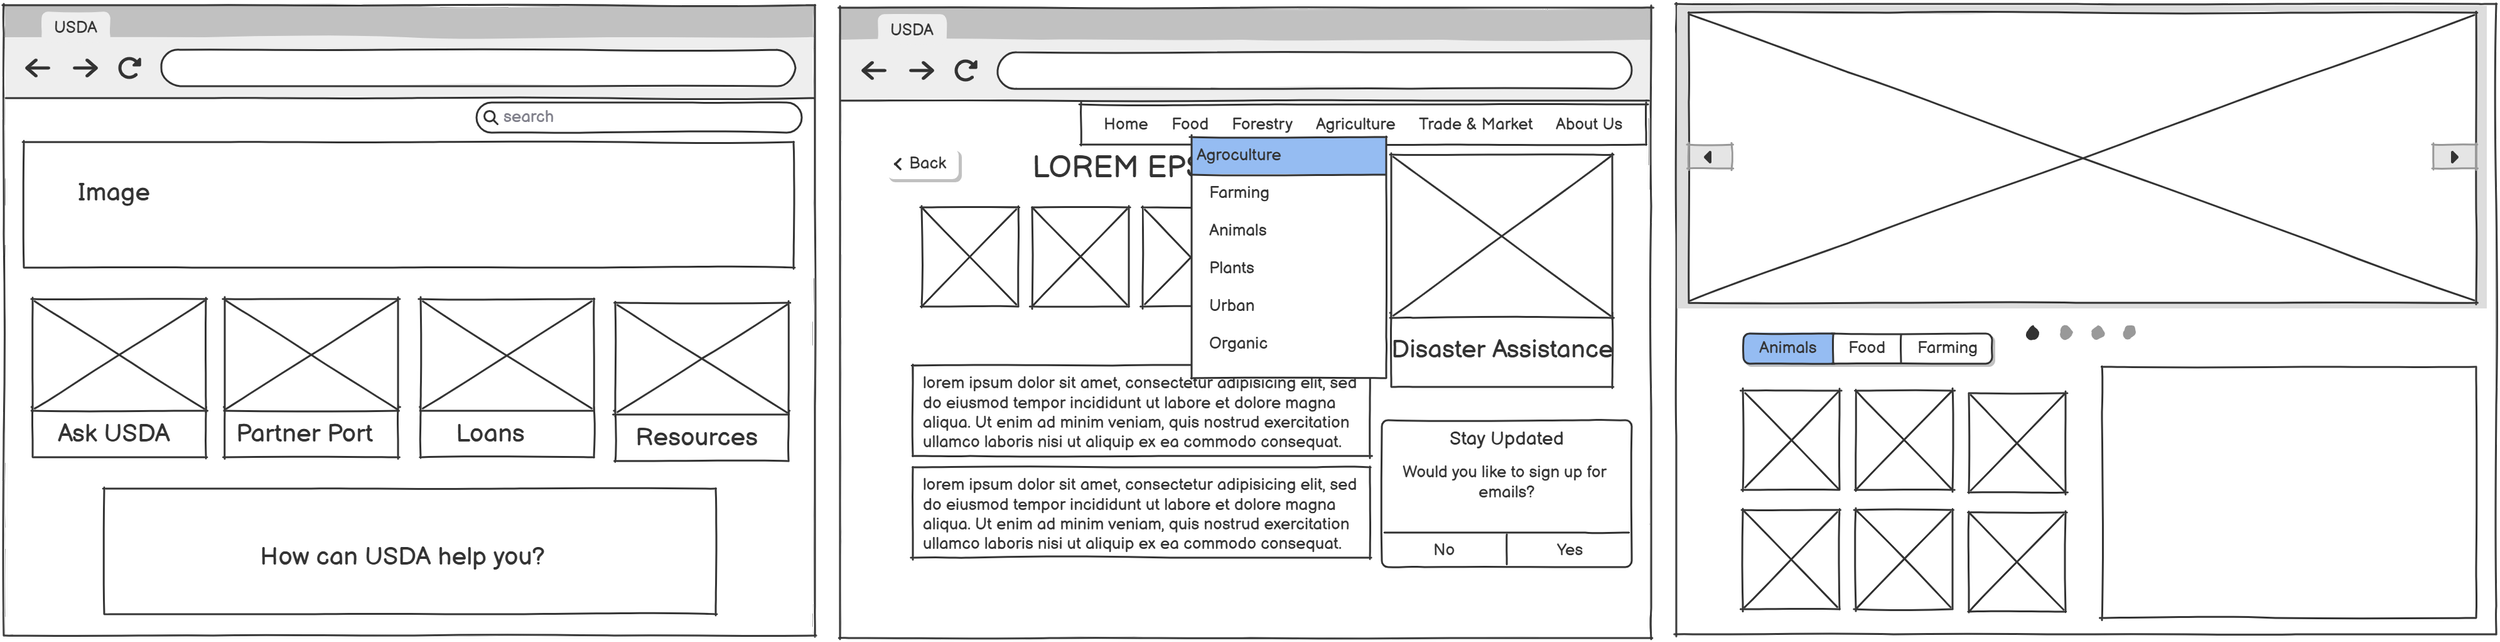Open the Trade & Market menu item

(1475, 124)
